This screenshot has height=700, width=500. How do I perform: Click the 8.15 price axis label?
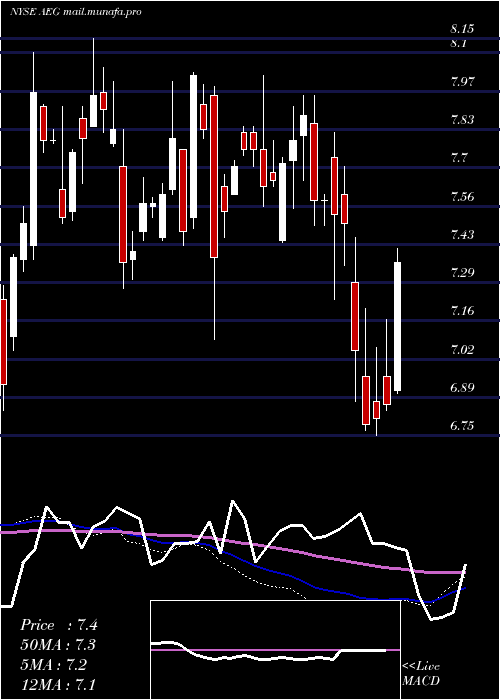[x=462, y=29]
